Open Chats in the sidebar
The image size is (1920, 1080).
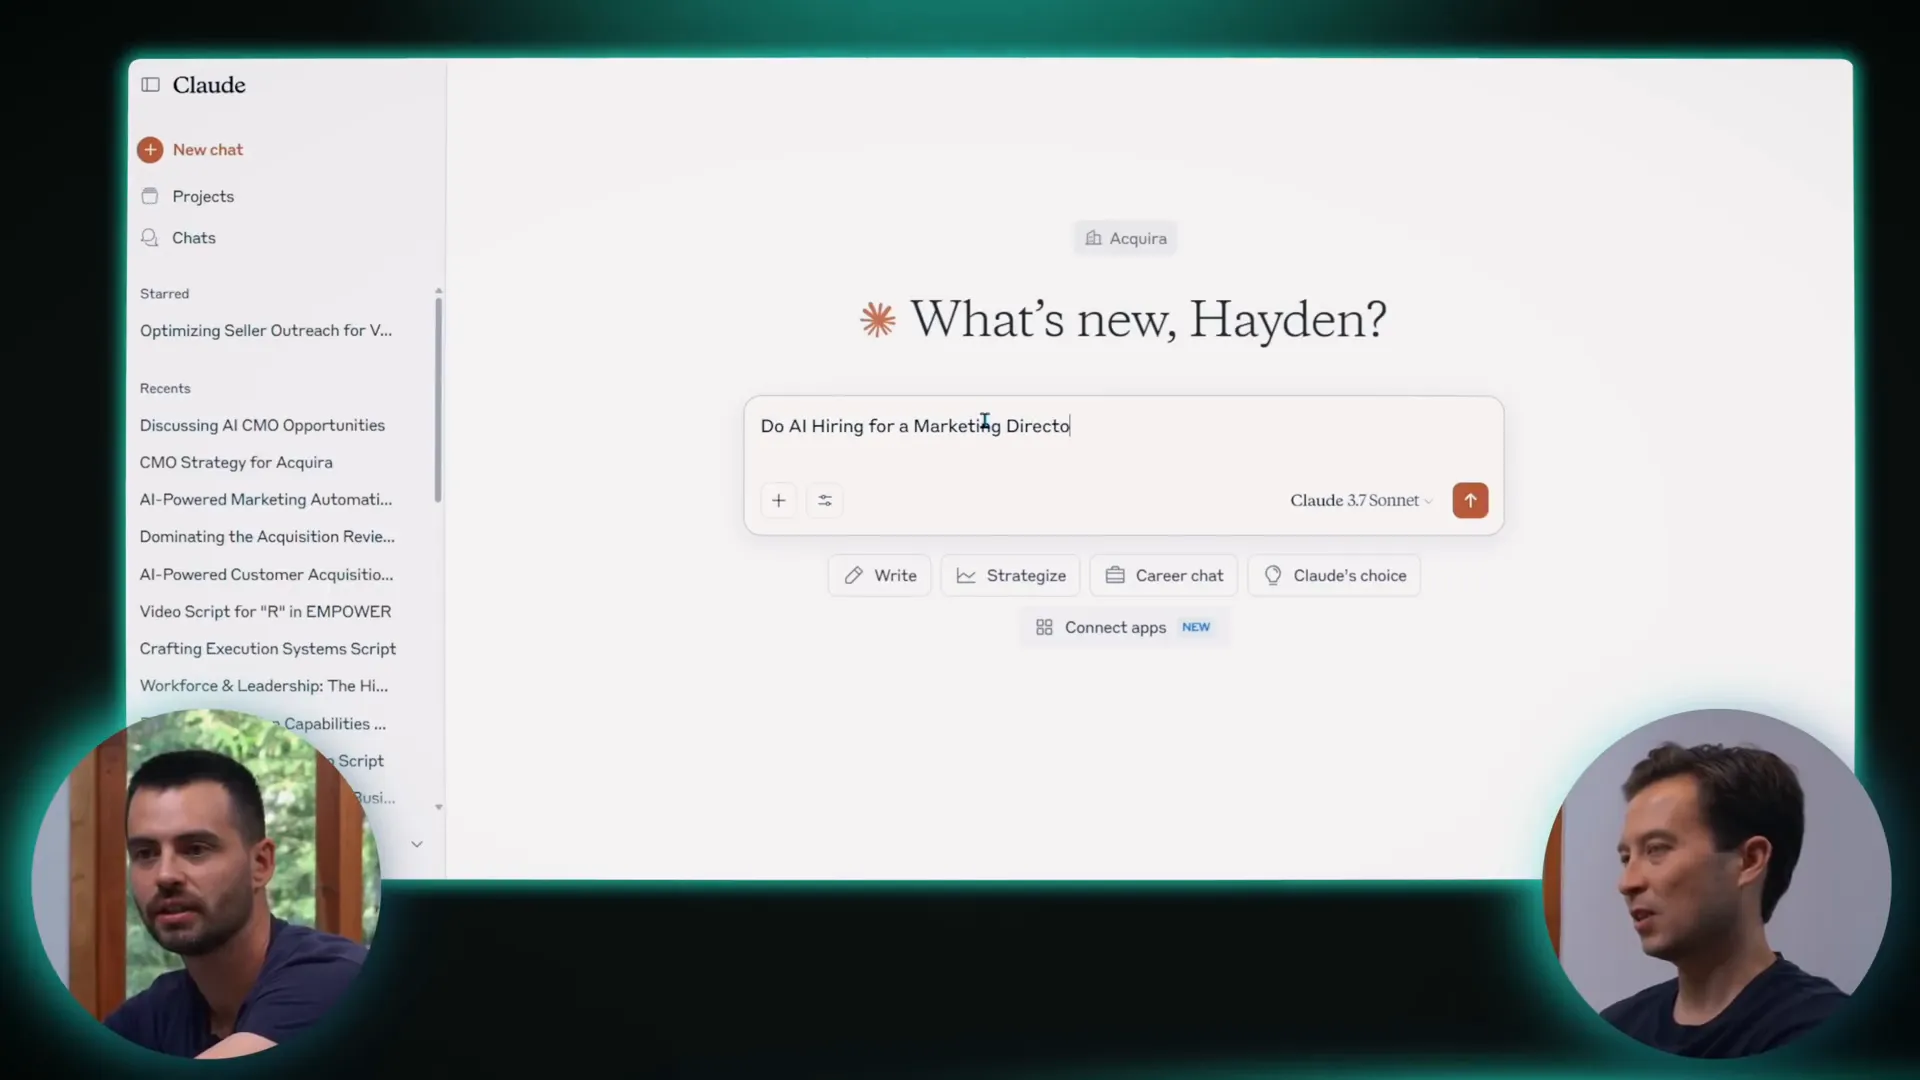pyautogui.click(x=193, y=238)
